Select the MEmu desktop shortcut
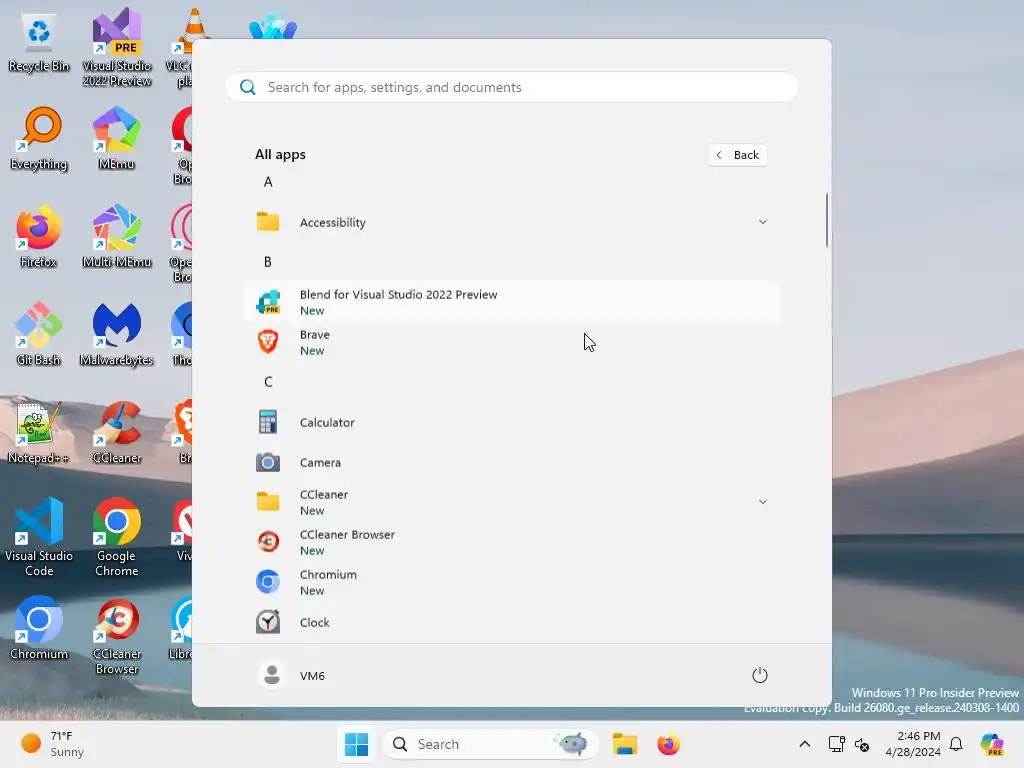Screen dimensions: 1024x768 [x=116, y=139]
